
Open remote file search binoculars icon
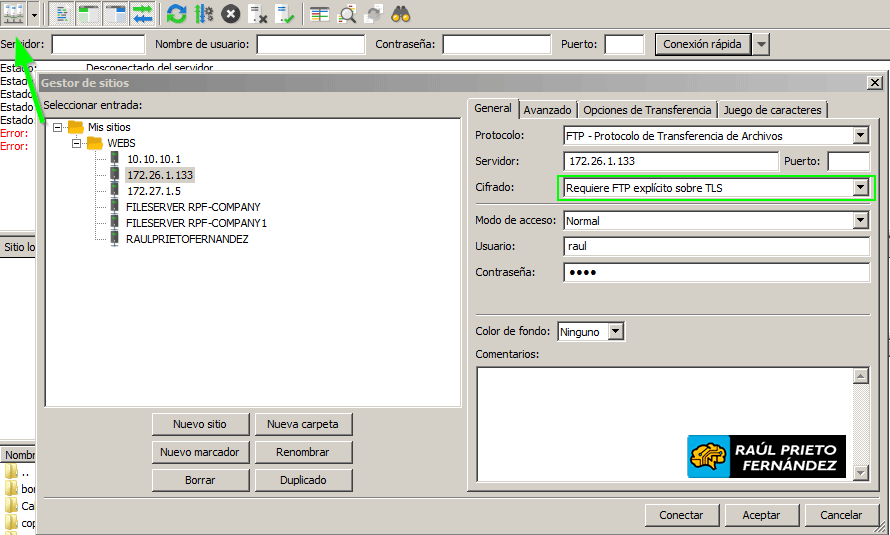point(401,14)
